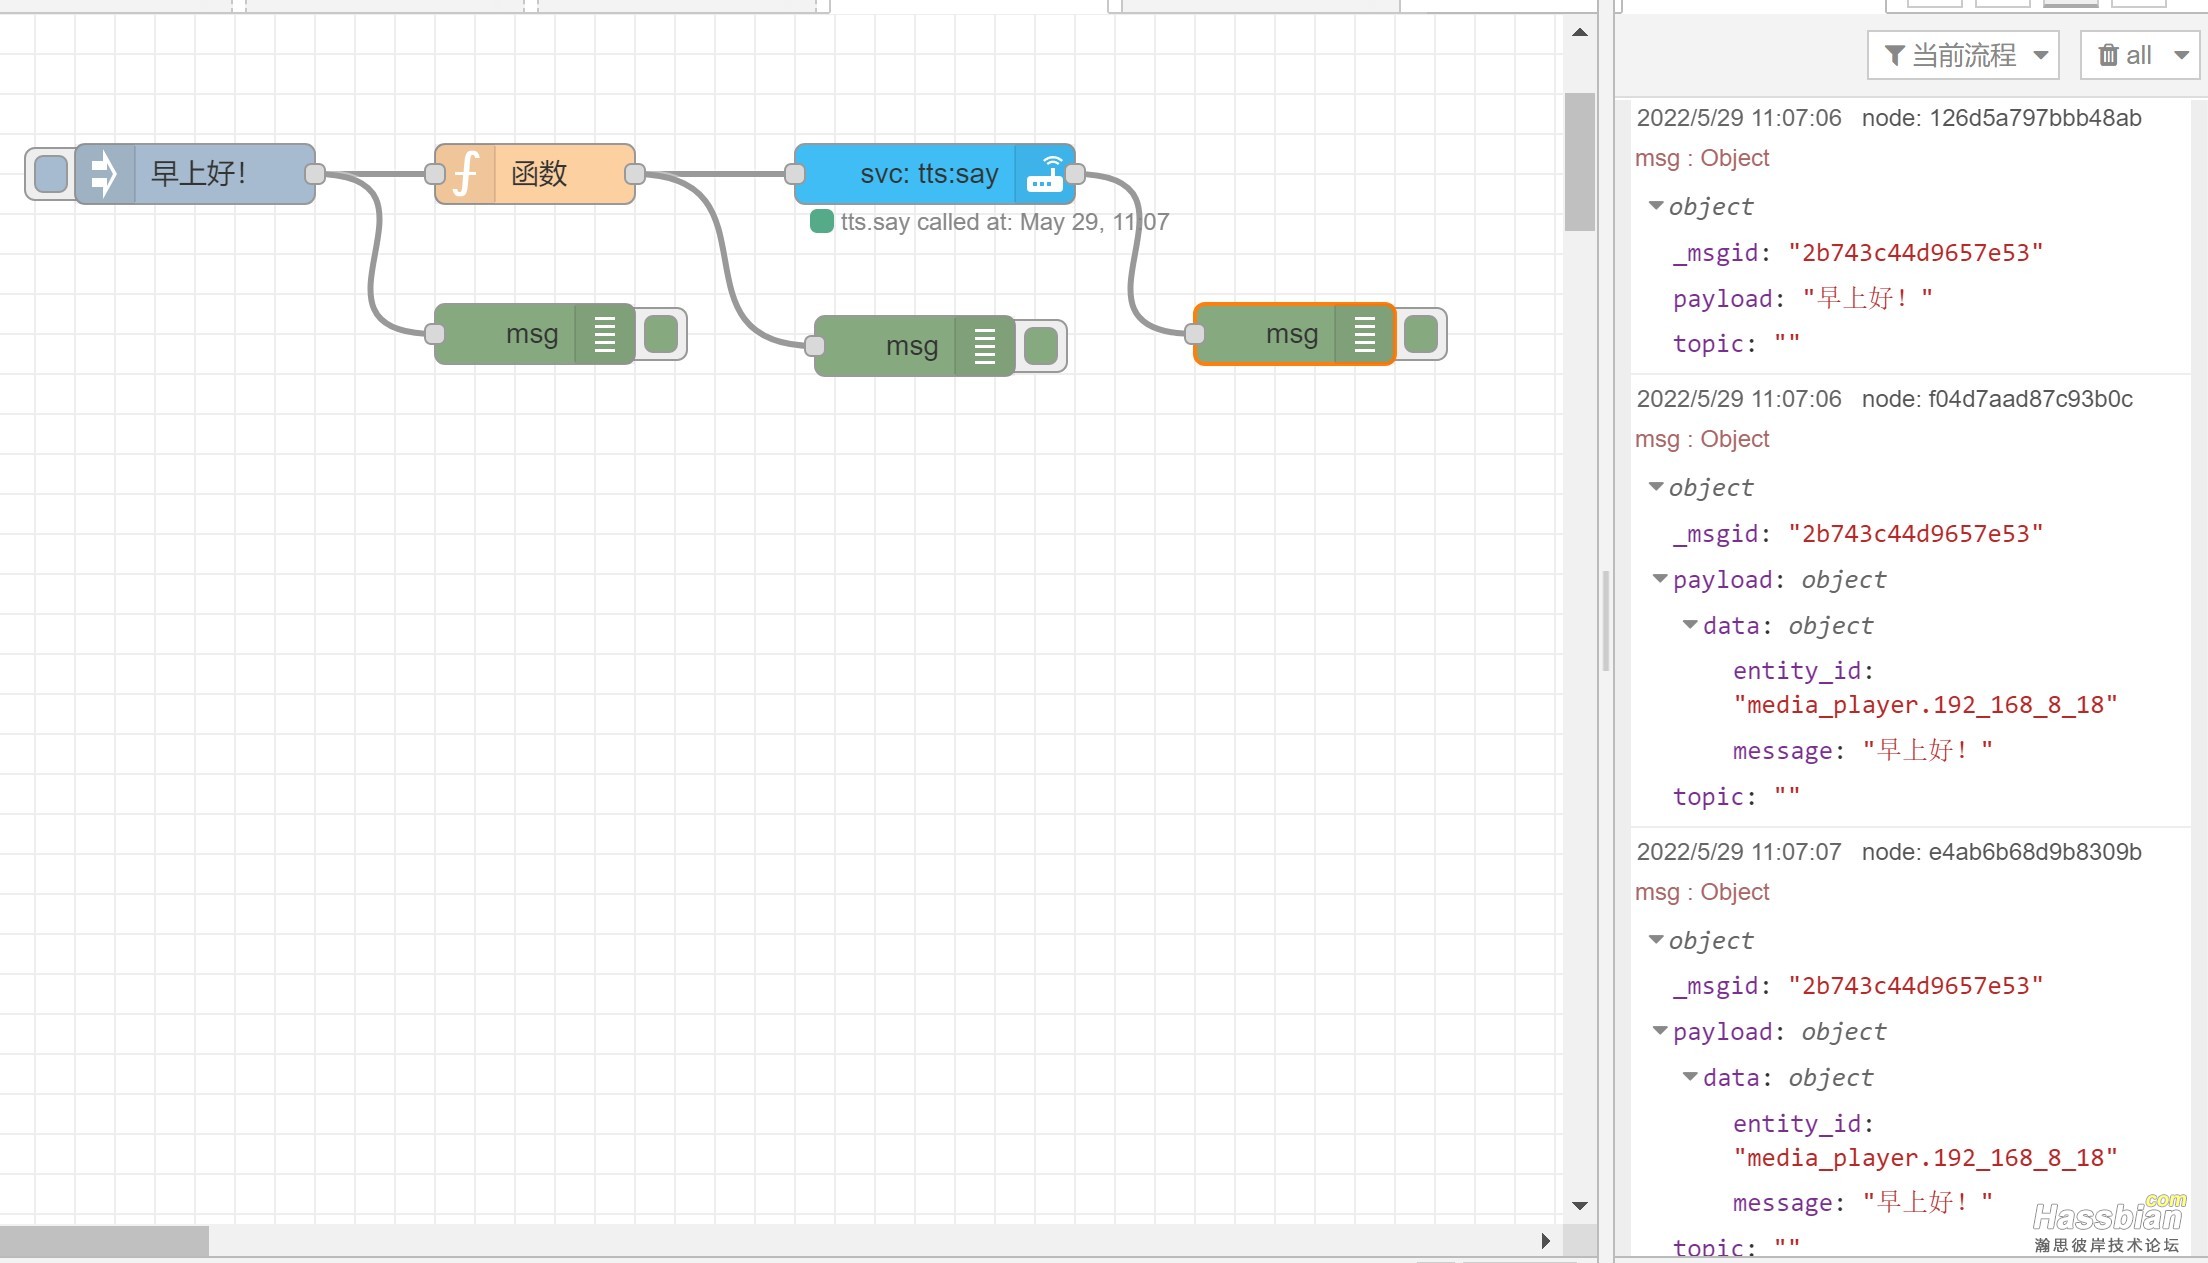Collapse data object in third debug message
Image resolution: width=2208 pixels, height=1263 pixels.
point(1690,1077)
